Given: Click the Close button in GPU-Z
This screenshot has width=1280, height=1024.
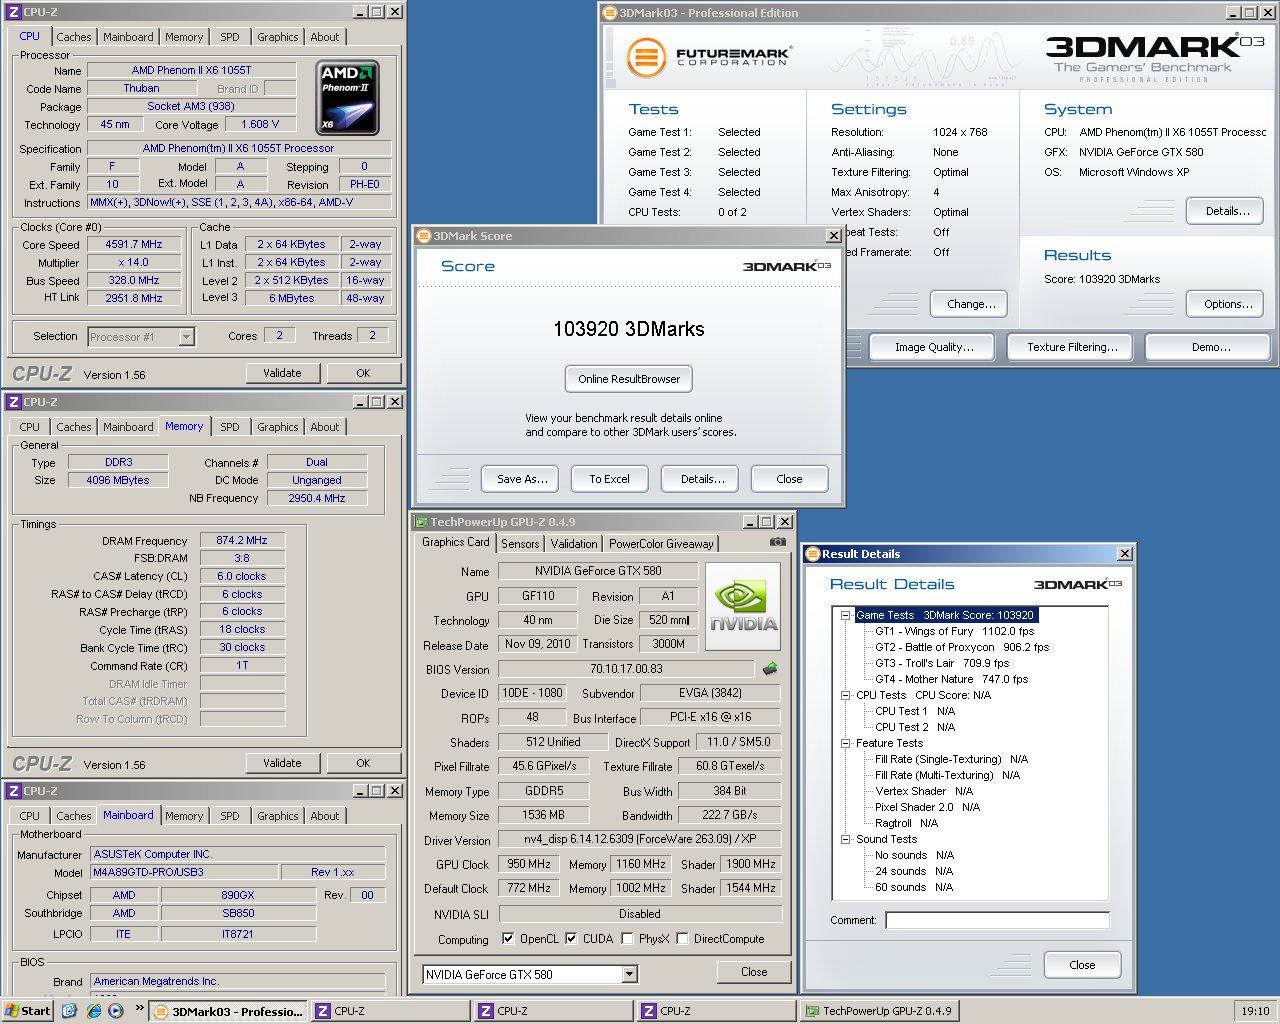Looking at the screenshot, I should tap(754, 972).
